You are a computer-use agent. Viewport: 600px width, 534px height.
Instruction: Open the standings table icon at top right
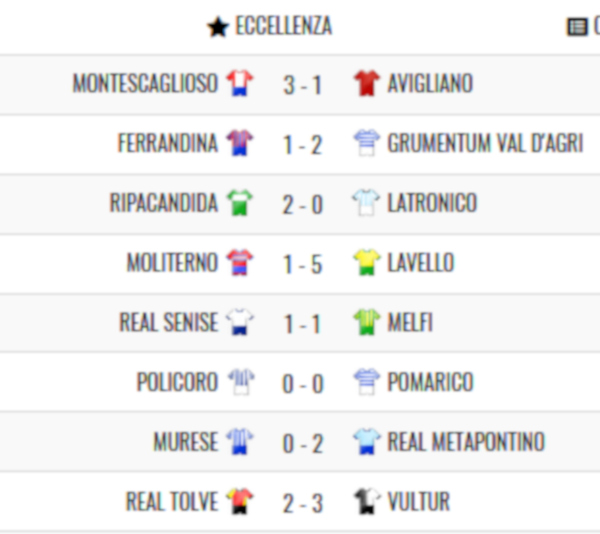coord(577,27)
